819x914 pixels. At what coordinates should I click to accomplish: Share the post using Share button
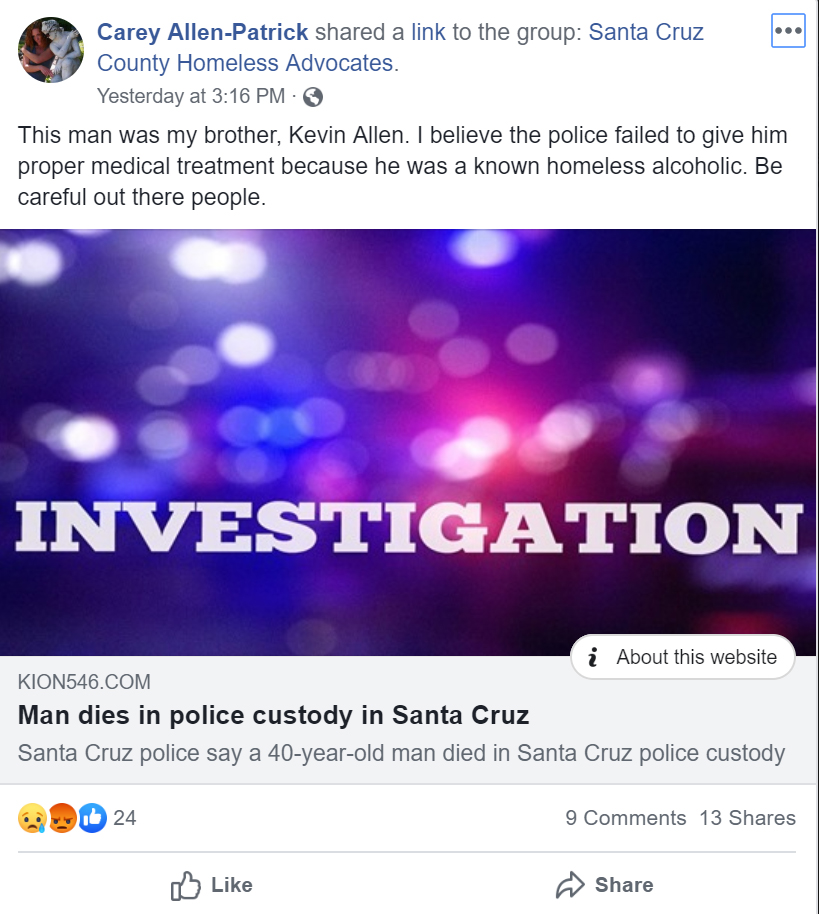pos(604,885)
